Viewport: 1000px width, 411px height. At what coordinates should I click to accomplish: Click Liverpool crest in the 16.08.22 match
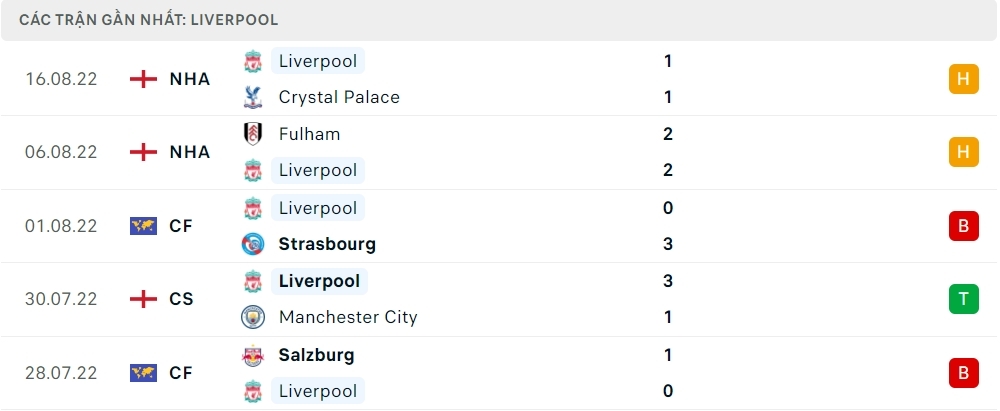point(252,61)
